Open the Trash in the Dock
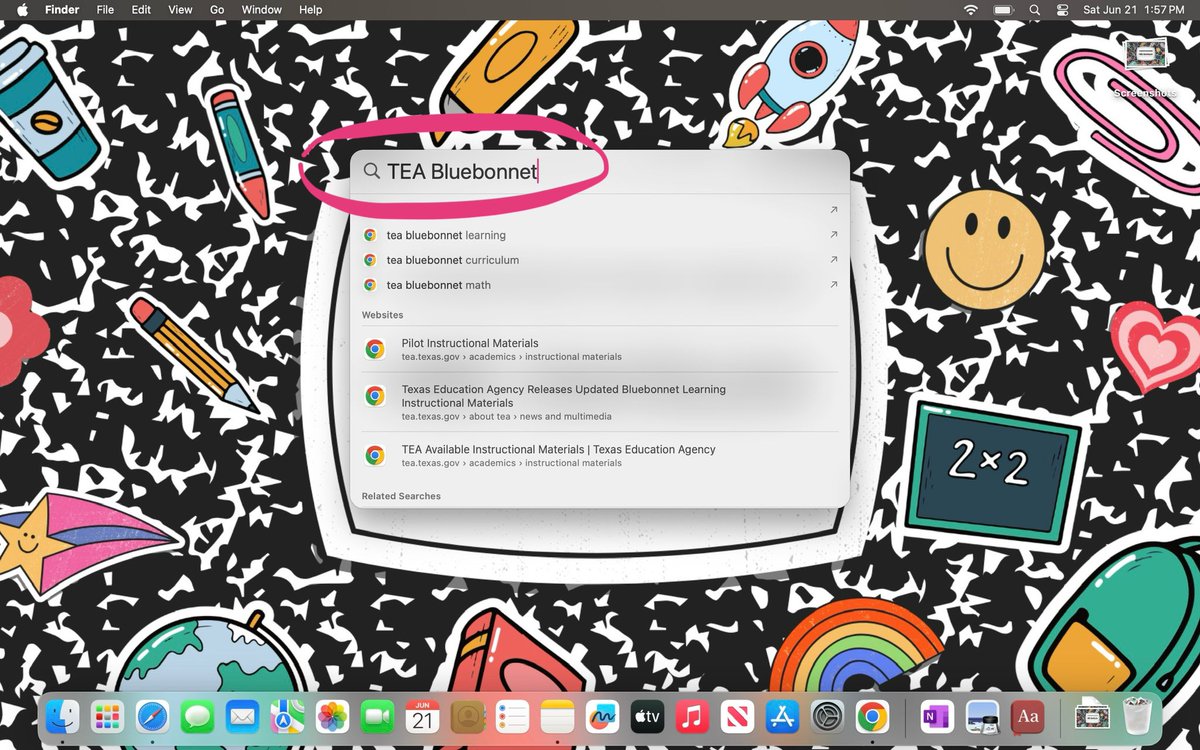 pos(1137,716)
